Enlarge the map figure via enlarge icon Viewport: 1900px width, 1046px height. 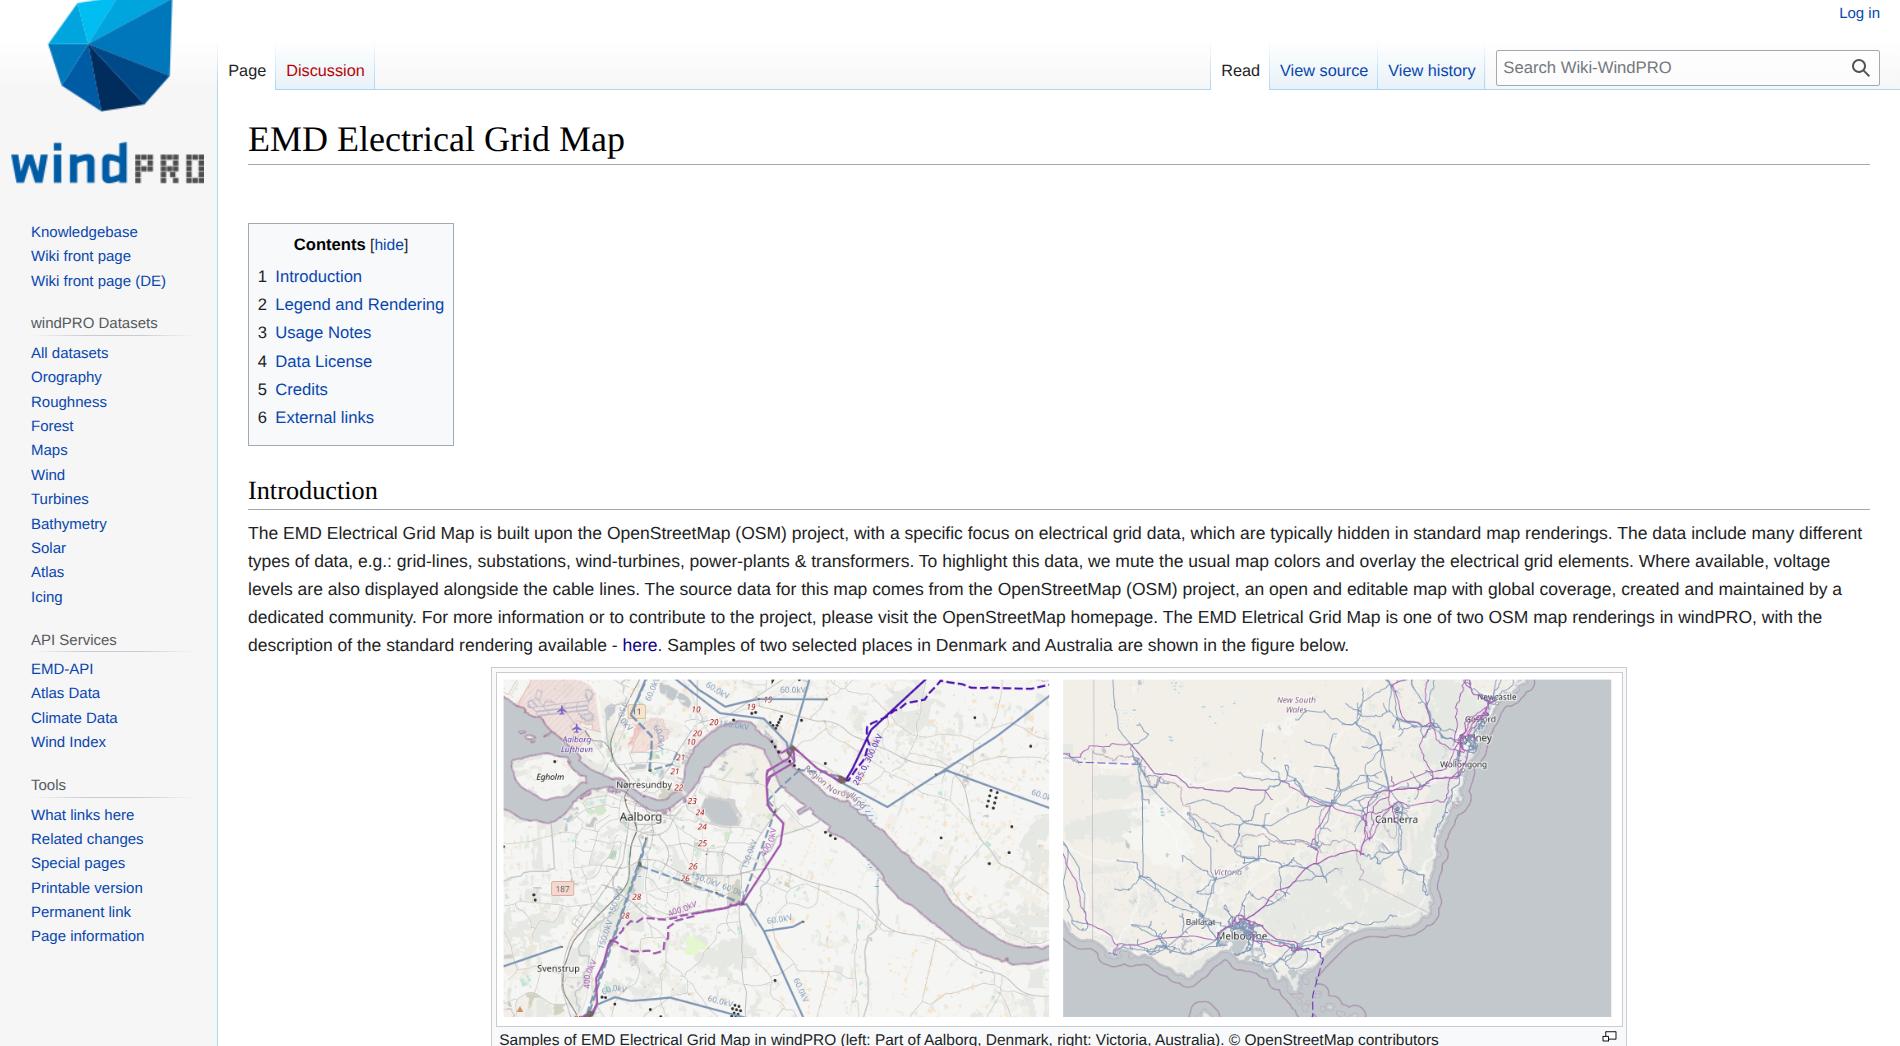click(1609, 1037)
